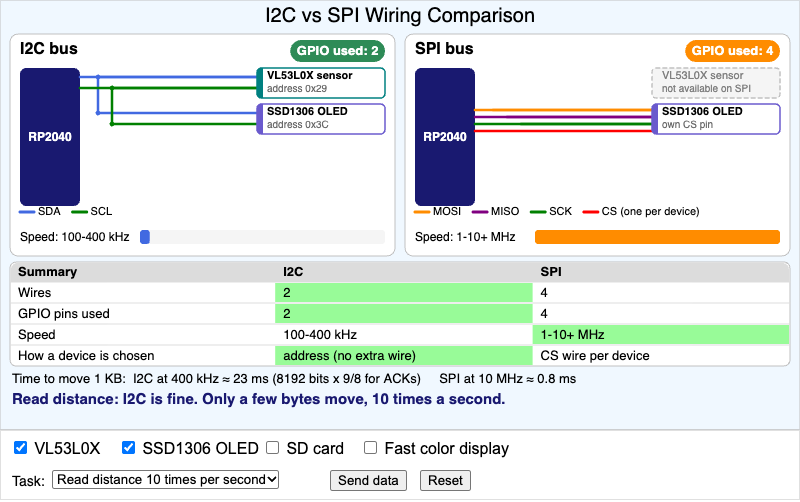Select the RP2040 block on I2C bus
The height and width of the screenshot is (502, 800).
point(50,137)
